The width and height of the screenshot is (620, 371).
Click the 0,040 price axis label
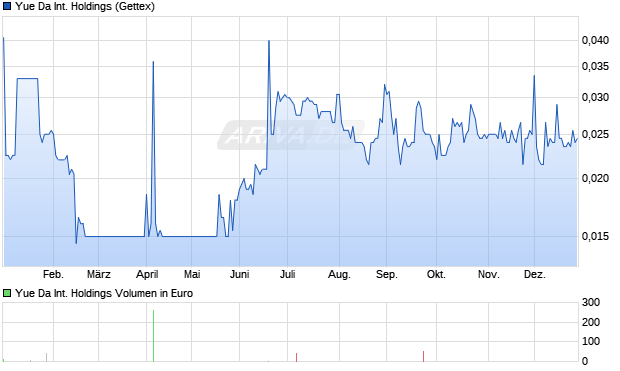595,40
